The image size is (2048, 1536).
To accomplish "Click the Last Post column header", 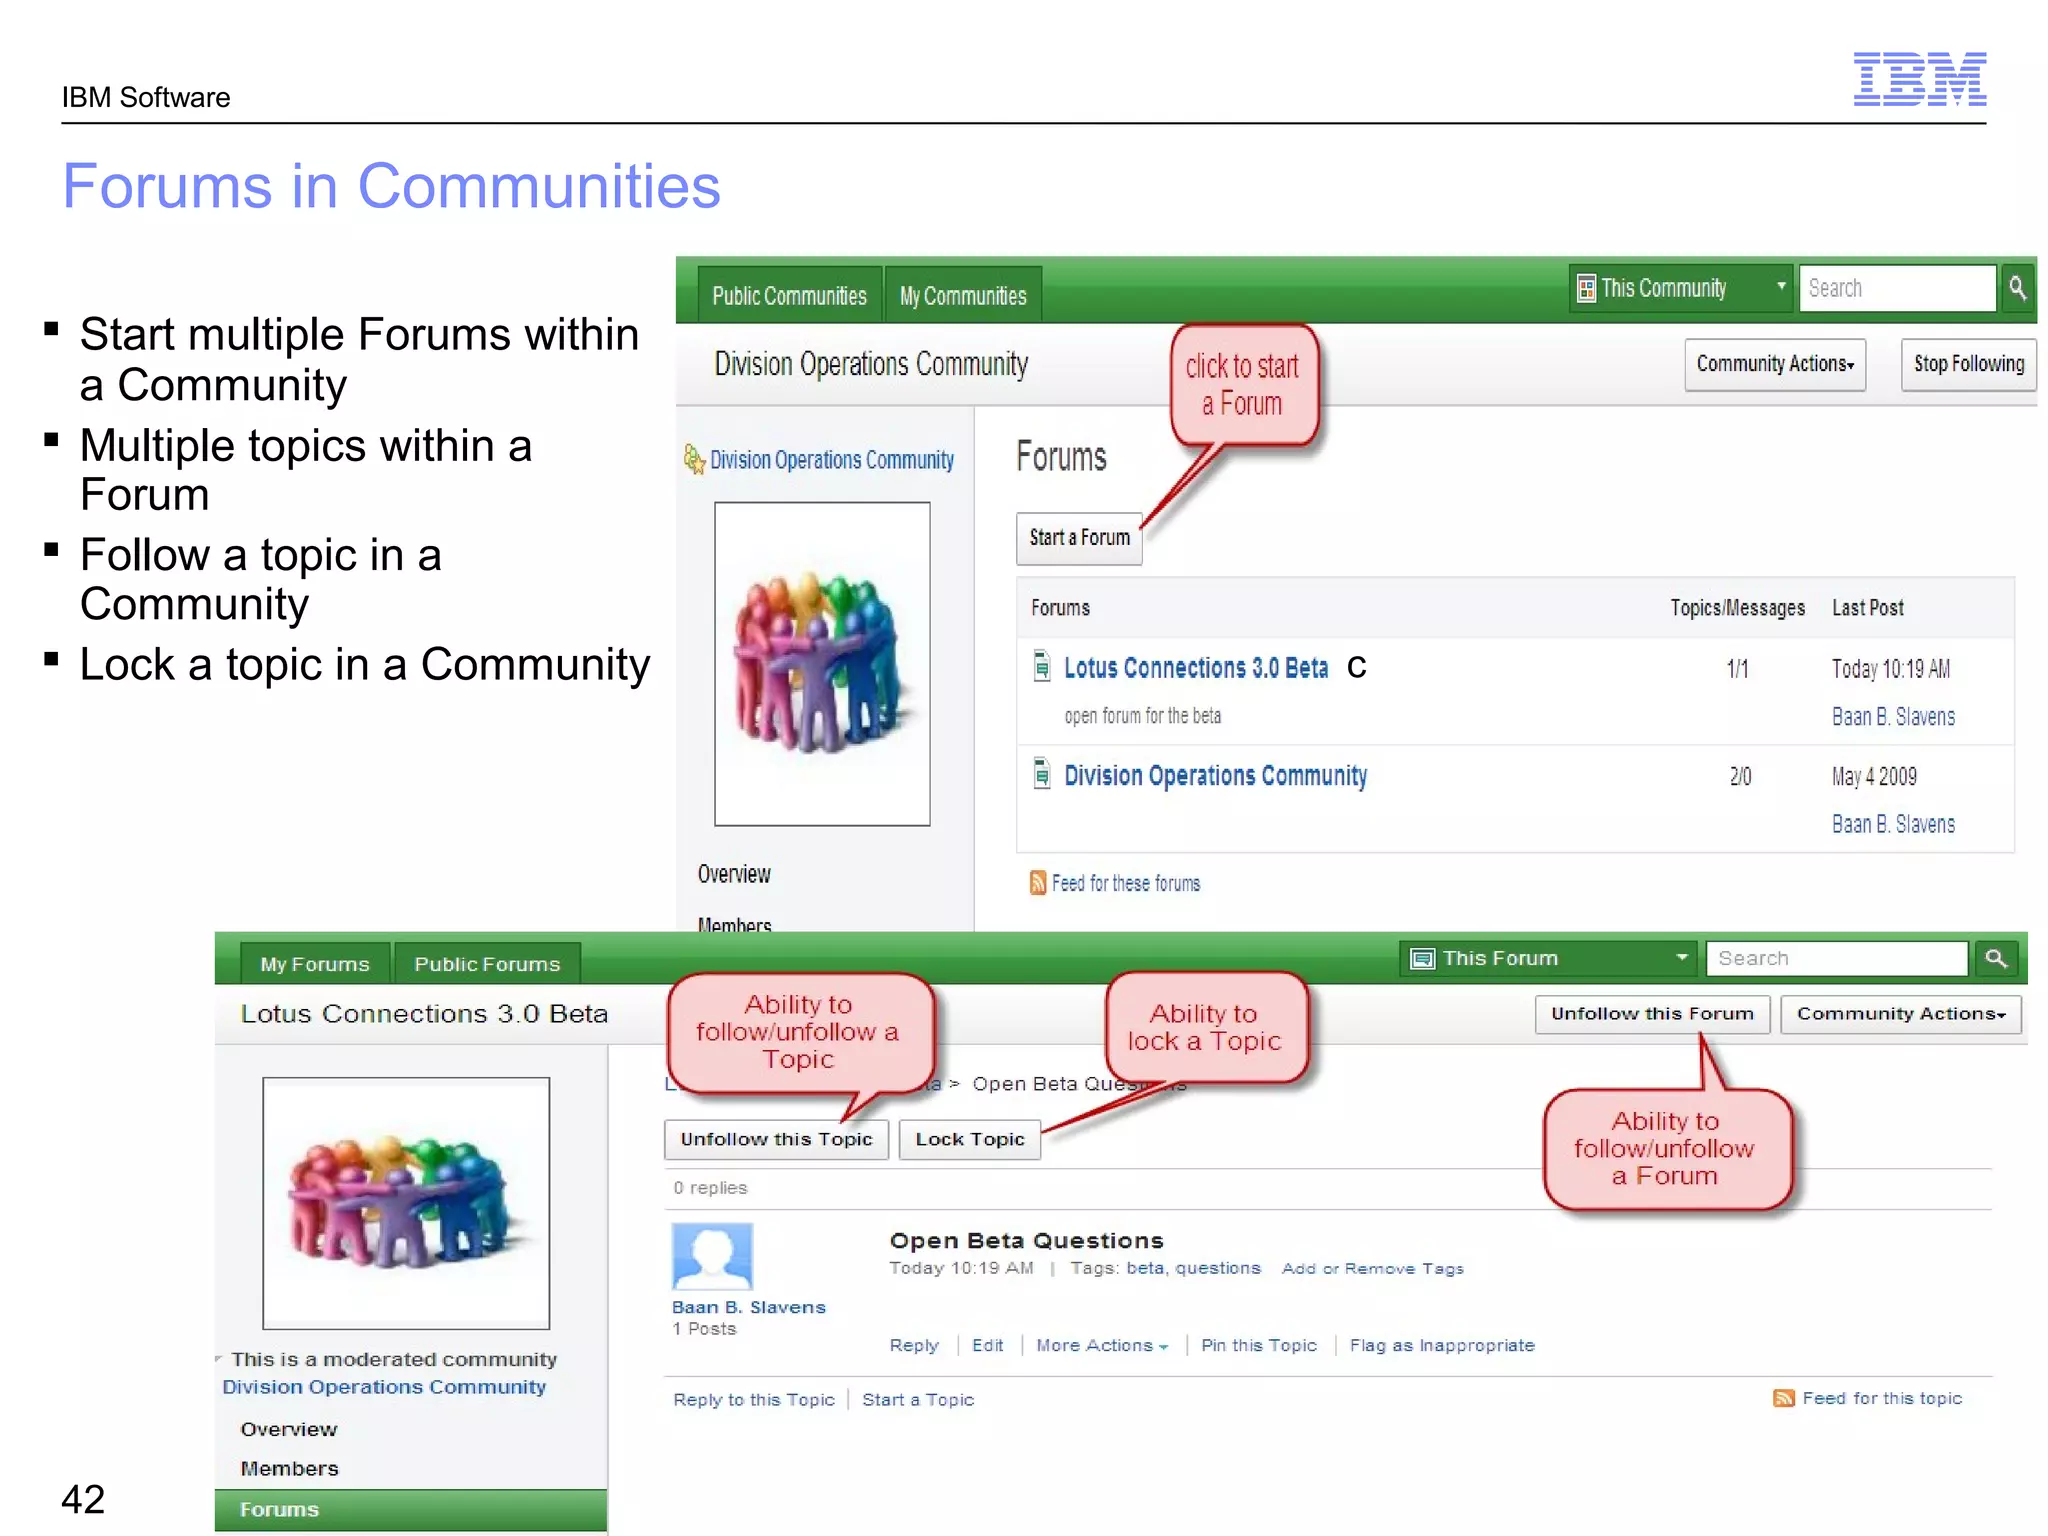I will click(x=1867, y=608).
